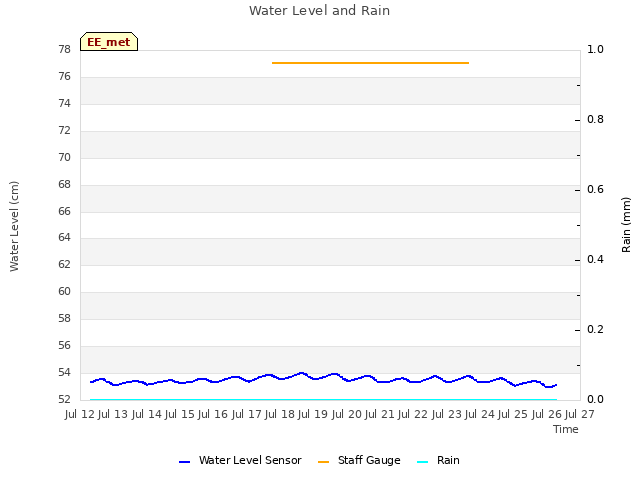Click the 60 water level axis value

pyautogui.click(x=64, y=291)
